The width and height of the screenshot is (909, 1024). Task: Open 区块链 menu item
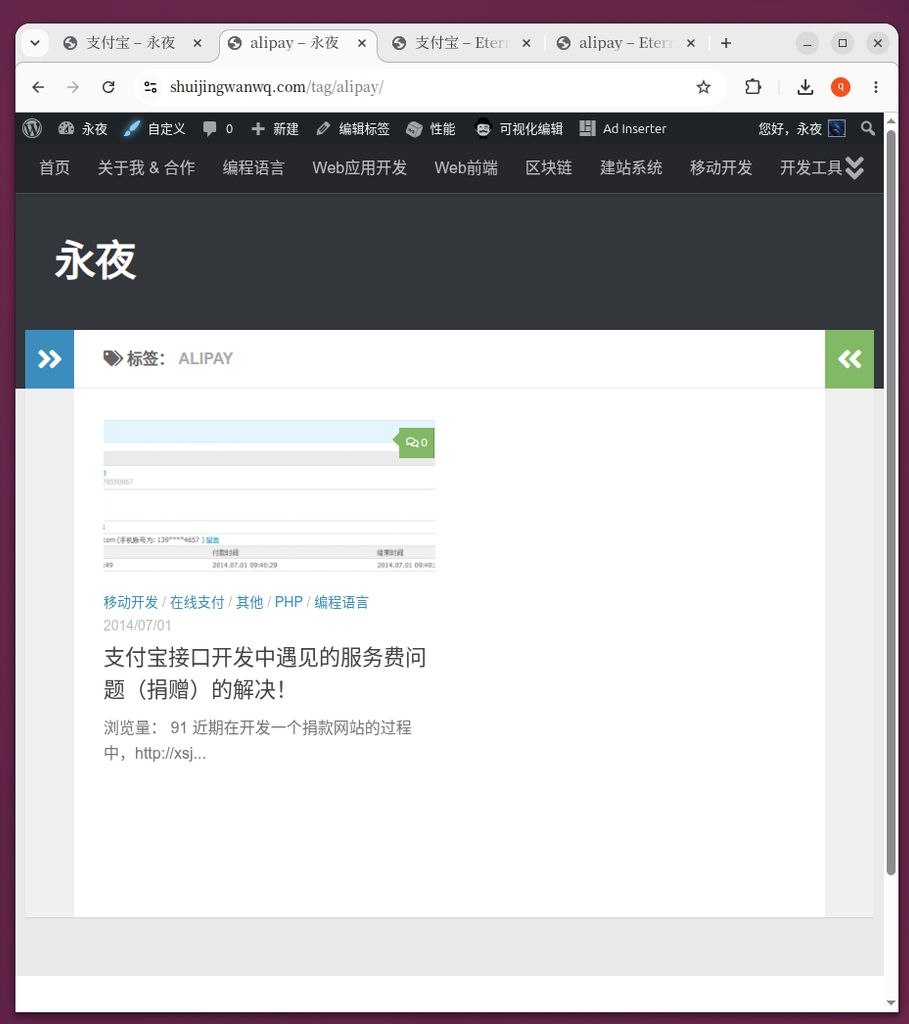549,168
